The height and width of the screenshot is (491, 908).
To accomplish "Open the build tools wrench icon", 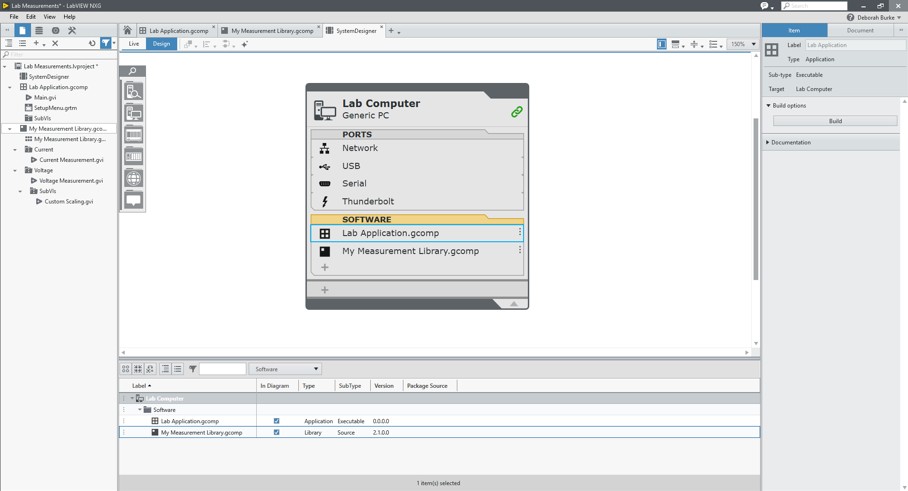I will pyautogui.click(x=72, y=30).
